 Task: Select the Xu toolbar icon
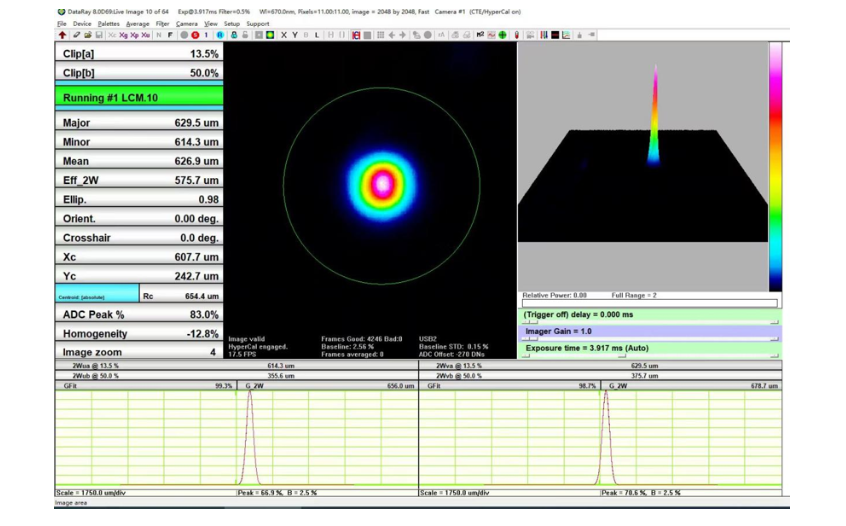146,35
